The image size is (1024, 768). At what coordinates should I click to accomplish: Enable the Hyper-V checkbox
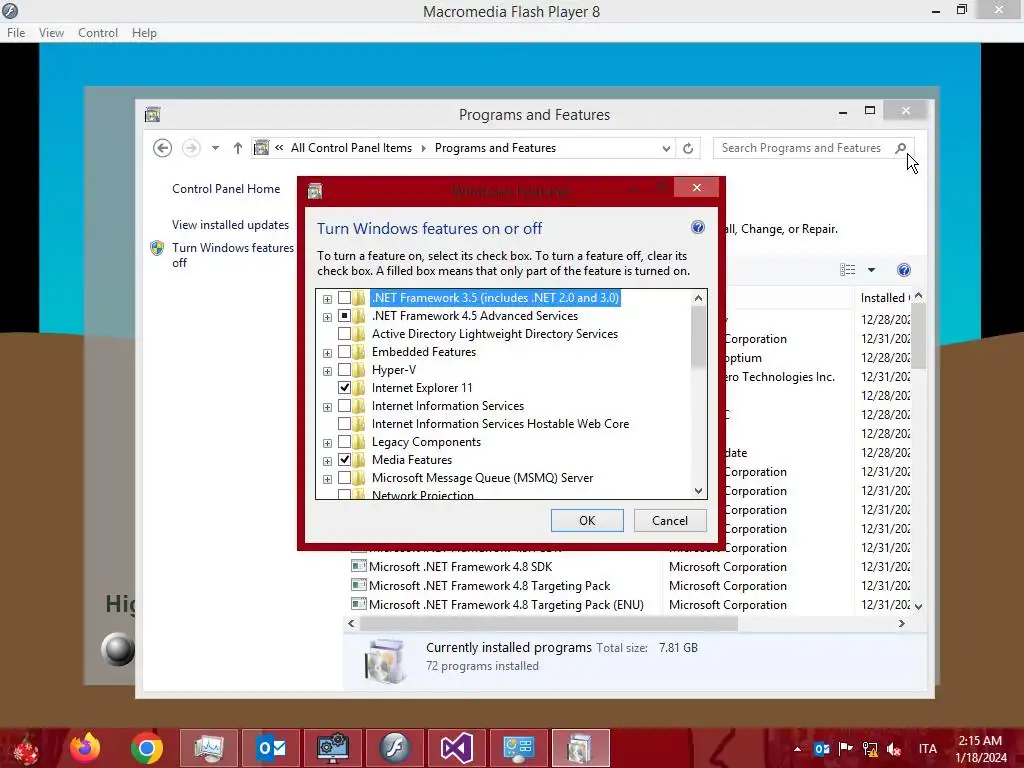pos(344,370)
